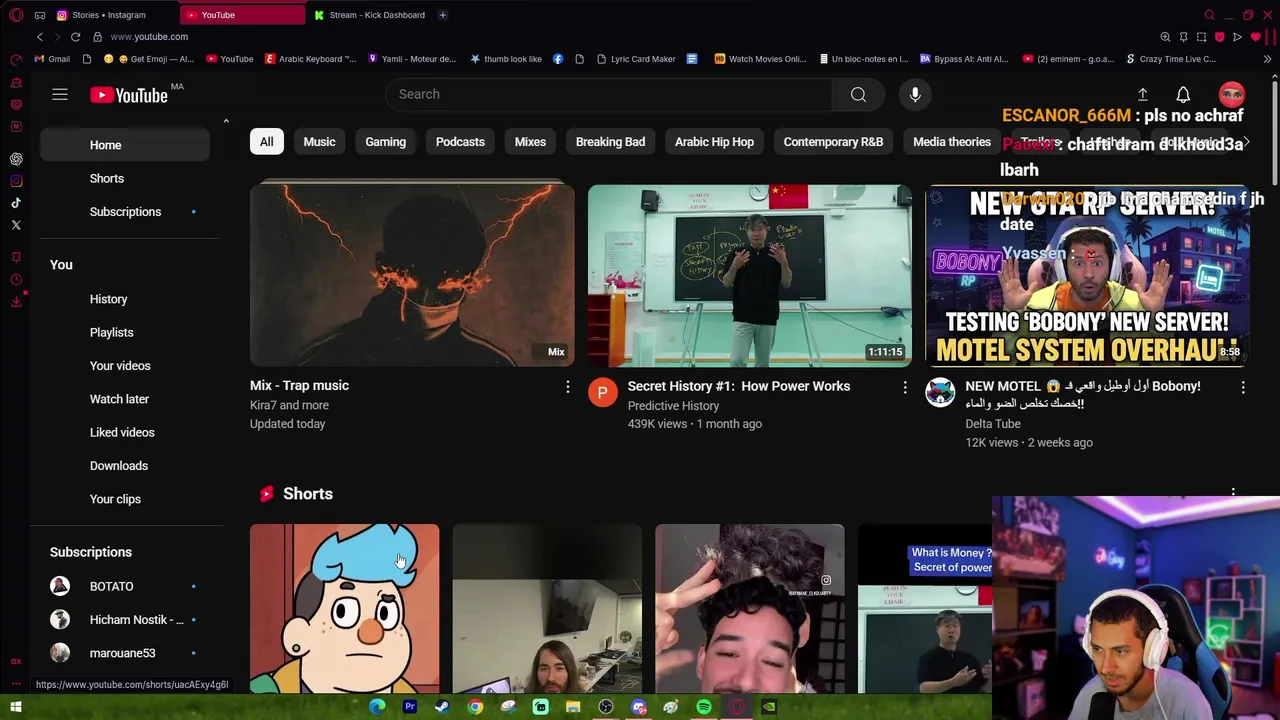
Task: Open File Explorer from the taskbar
Action: pyautogui.click(x=573, y=707)
